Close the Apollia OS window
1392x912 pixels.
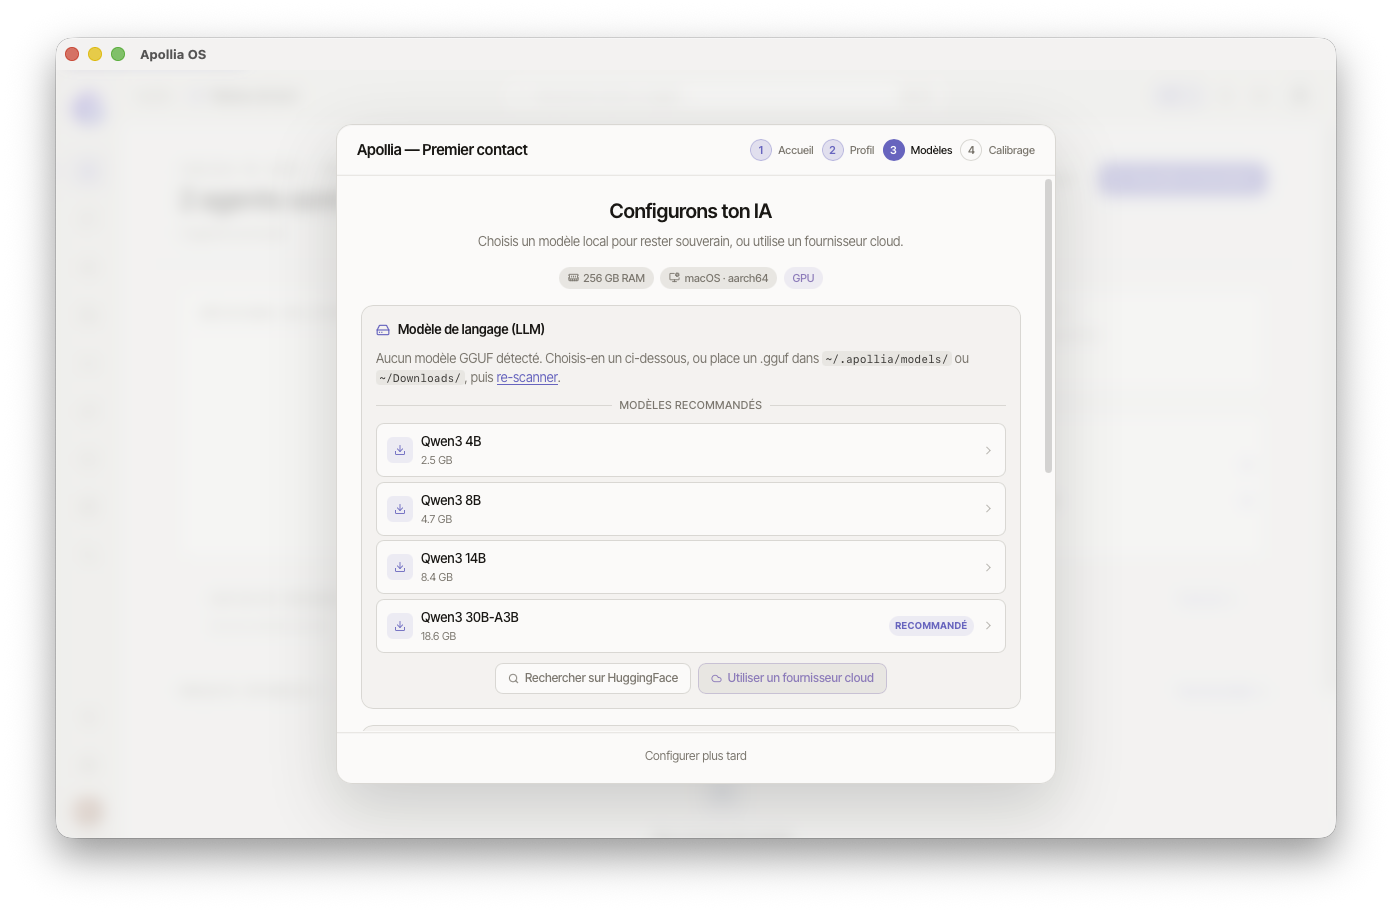(72, 54)
